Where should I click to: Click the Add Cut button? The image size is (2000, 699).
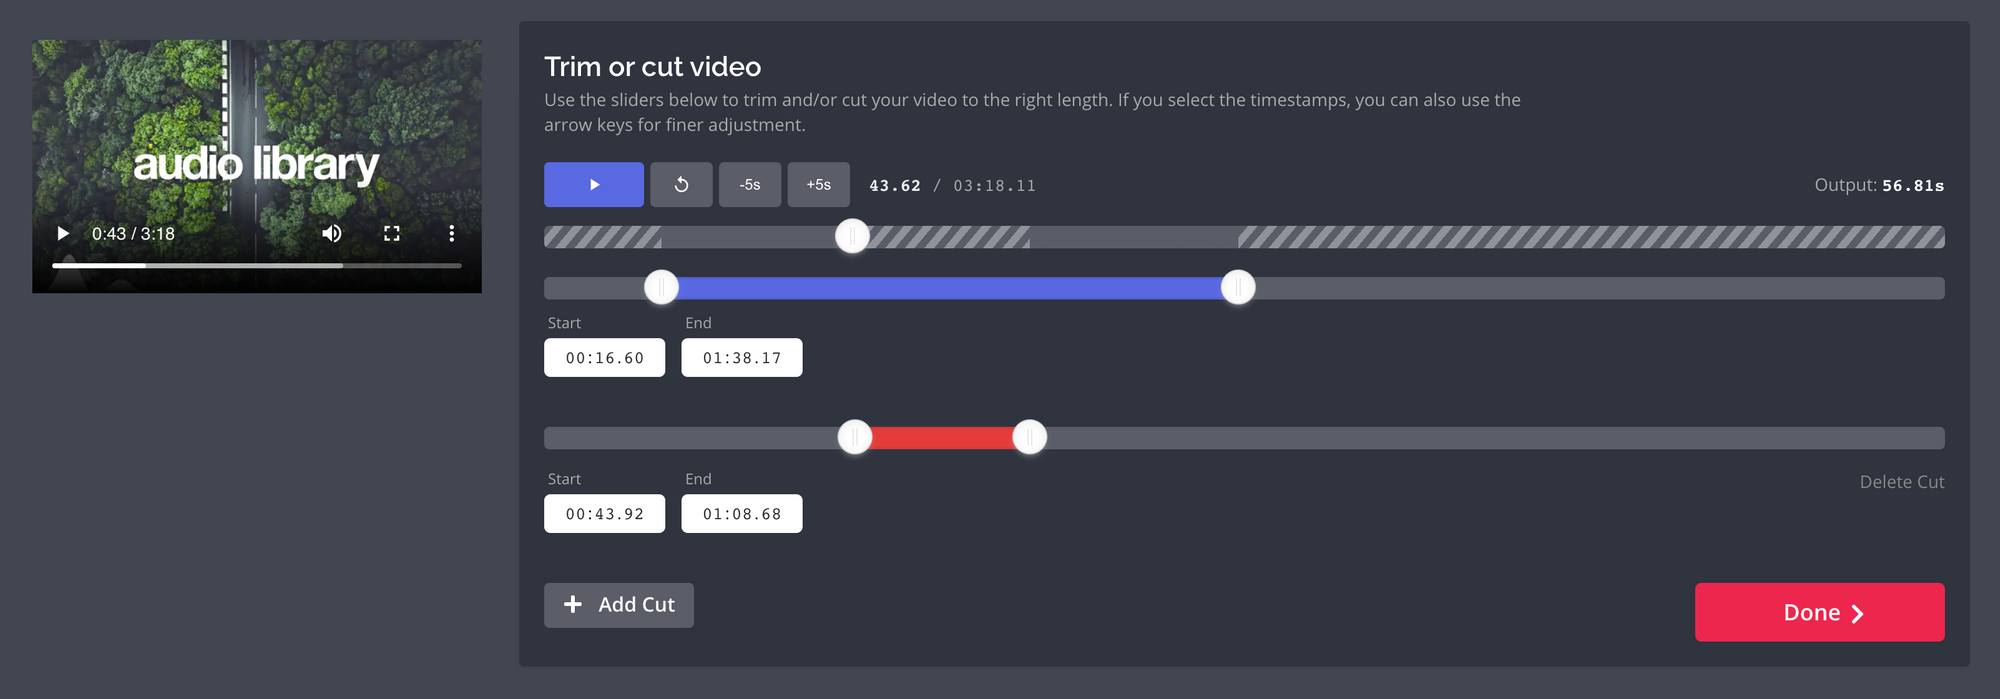pos(619,605)
